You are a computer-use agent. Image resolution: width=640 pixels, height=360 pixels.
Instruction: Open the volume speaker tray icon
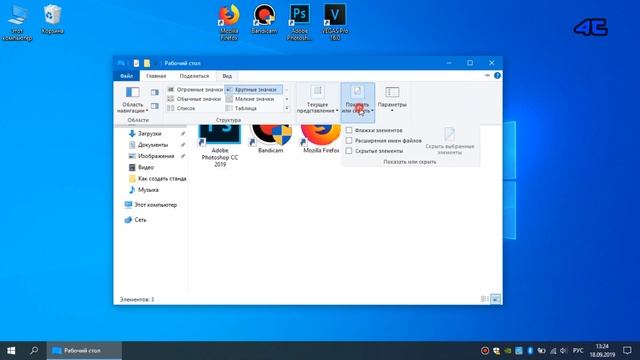pyautogui.click(x=564, y=351)
